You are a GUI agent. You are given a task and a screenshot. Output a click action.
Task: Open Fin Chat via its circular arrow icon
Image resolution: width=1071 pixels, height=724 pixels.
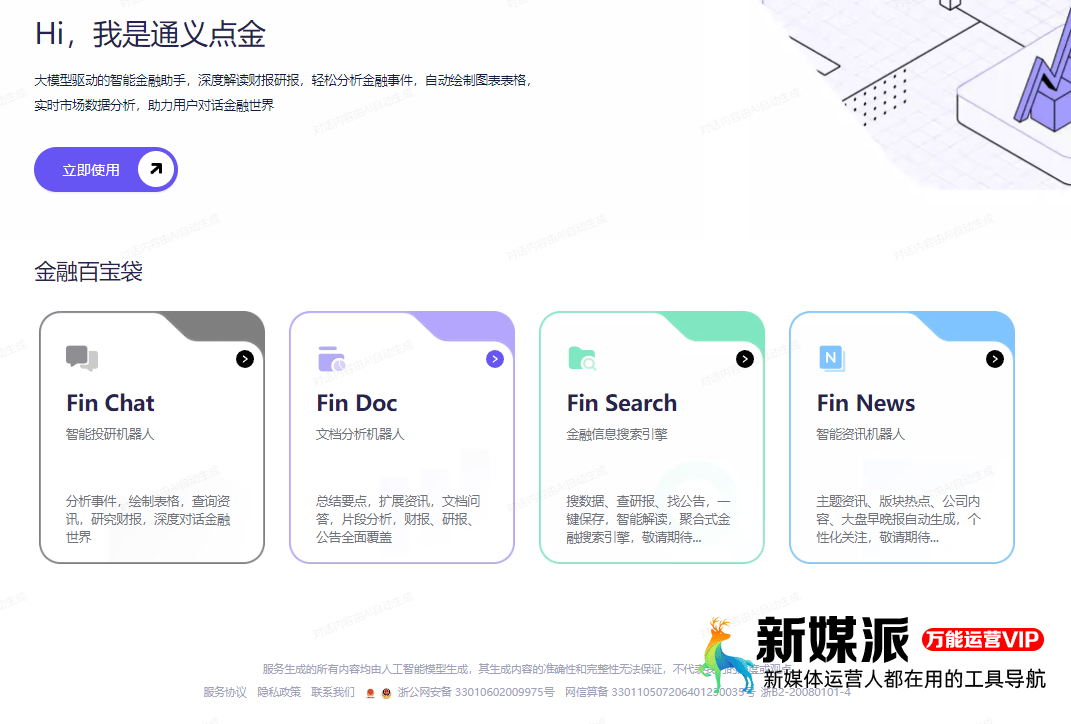[245, 358]
